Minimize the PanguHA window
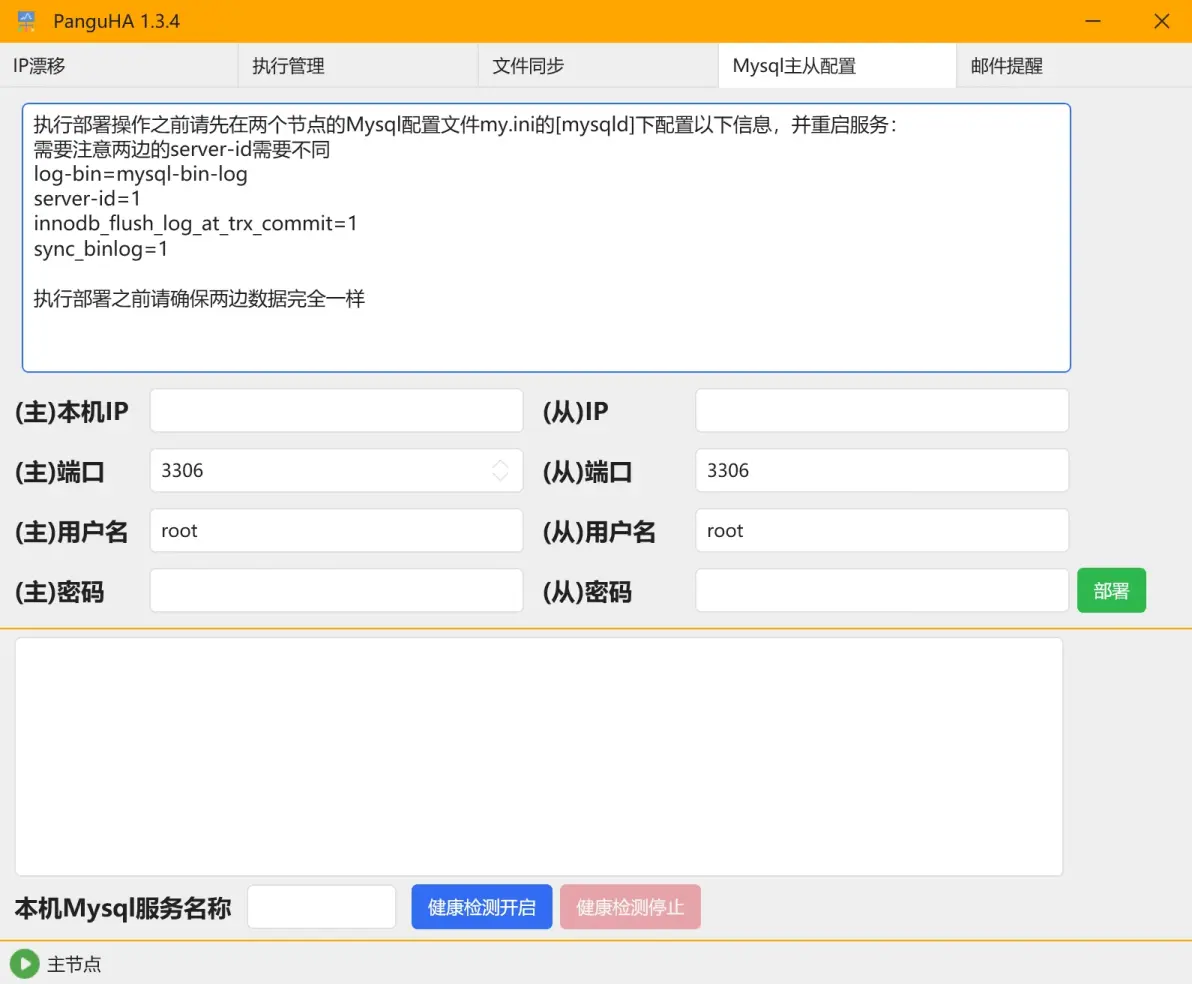This screenshot has height=984, width=1192. tap(1093, 21)
